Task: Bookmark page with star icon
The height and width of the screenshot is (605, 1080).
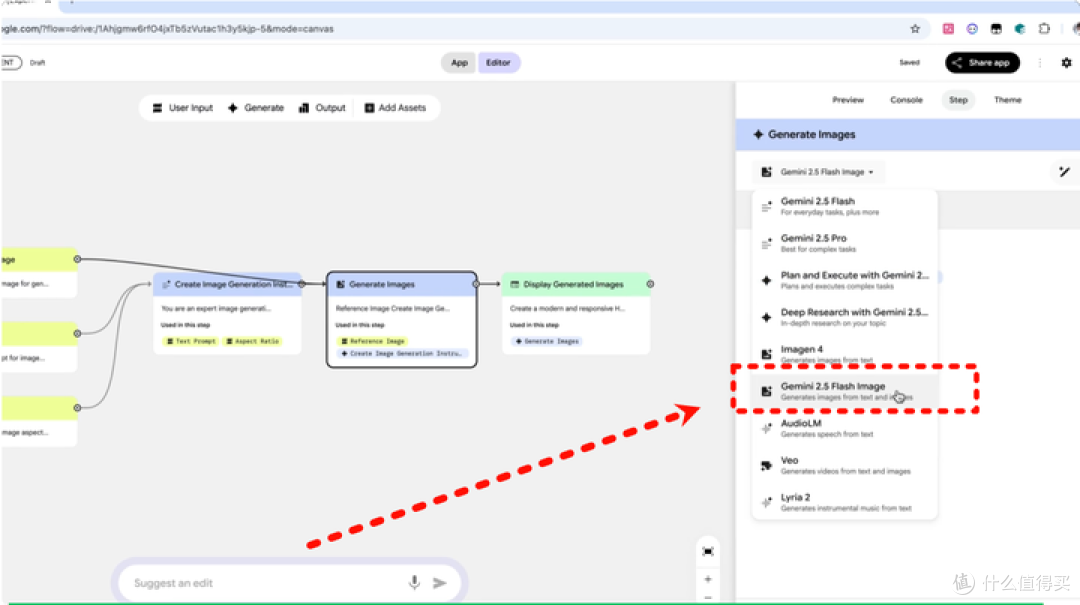Action: tap(915, 29)
